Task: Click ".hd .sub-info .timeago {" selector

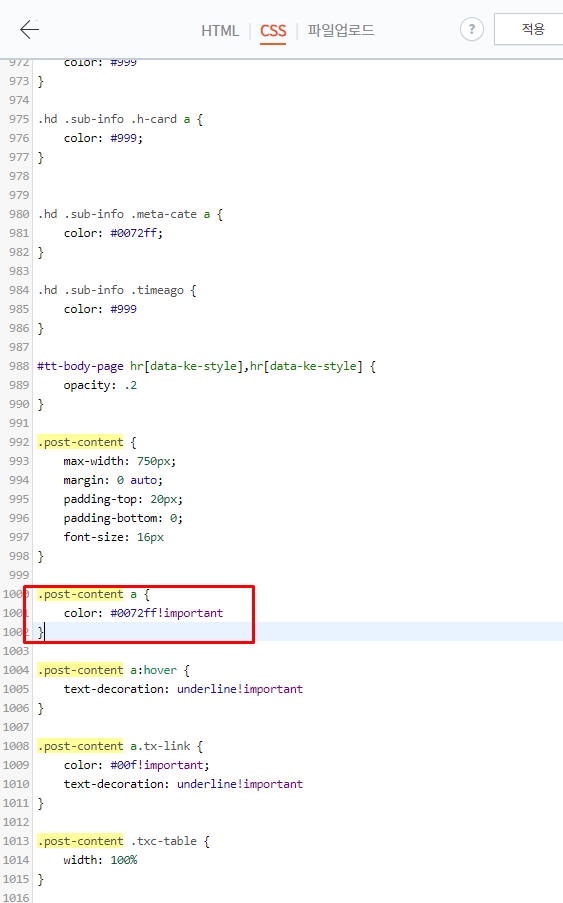Action: 117,290
